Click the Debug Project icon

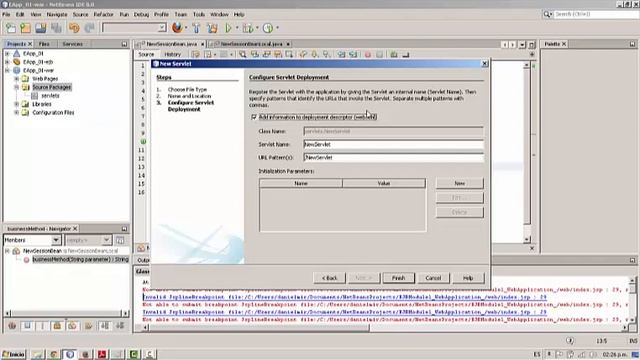(x=248, y=28)
